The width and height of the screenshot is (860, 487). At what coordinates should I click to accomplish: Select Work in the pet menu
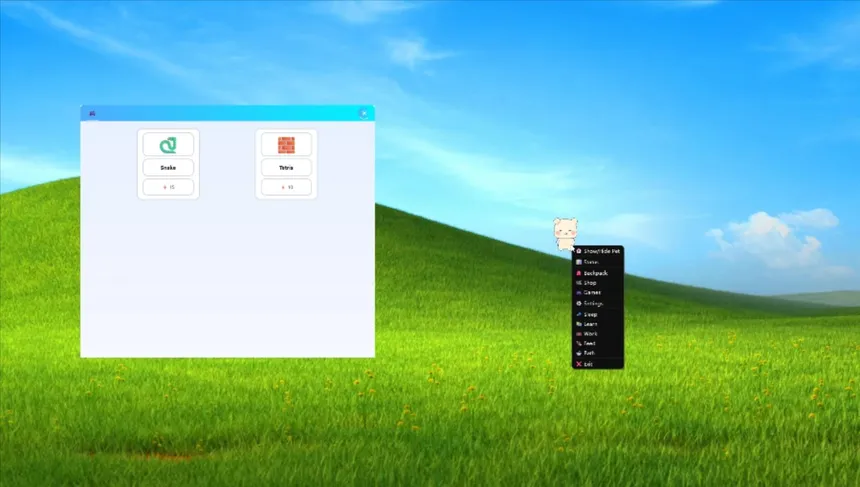(598, 334)
